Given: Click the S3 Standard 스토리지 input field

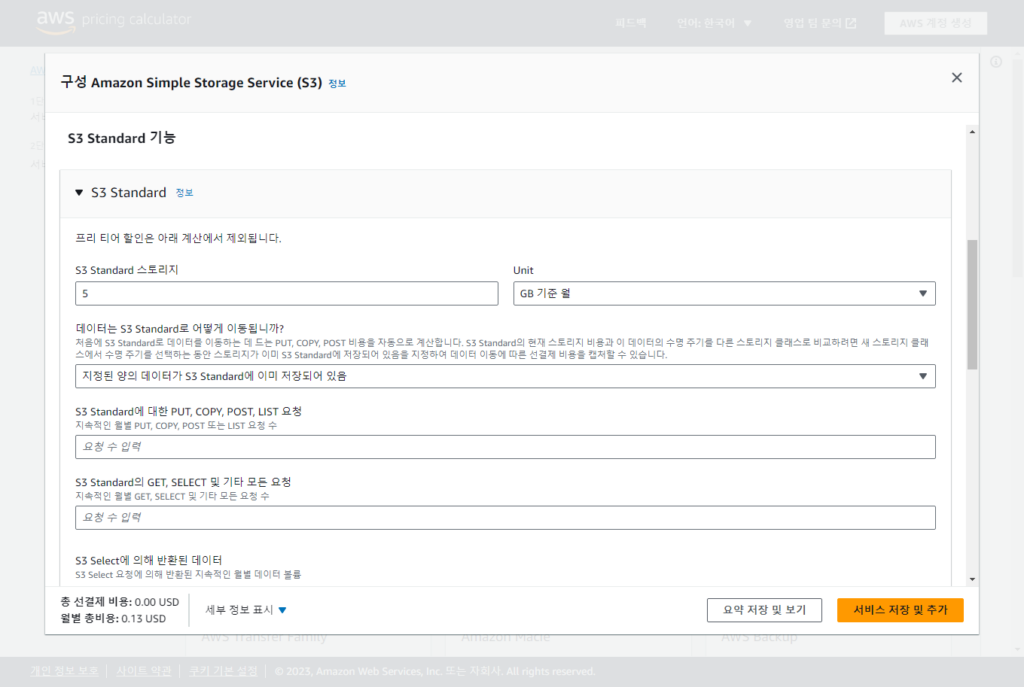Looking at the screenshot, I should pos(287,294).
